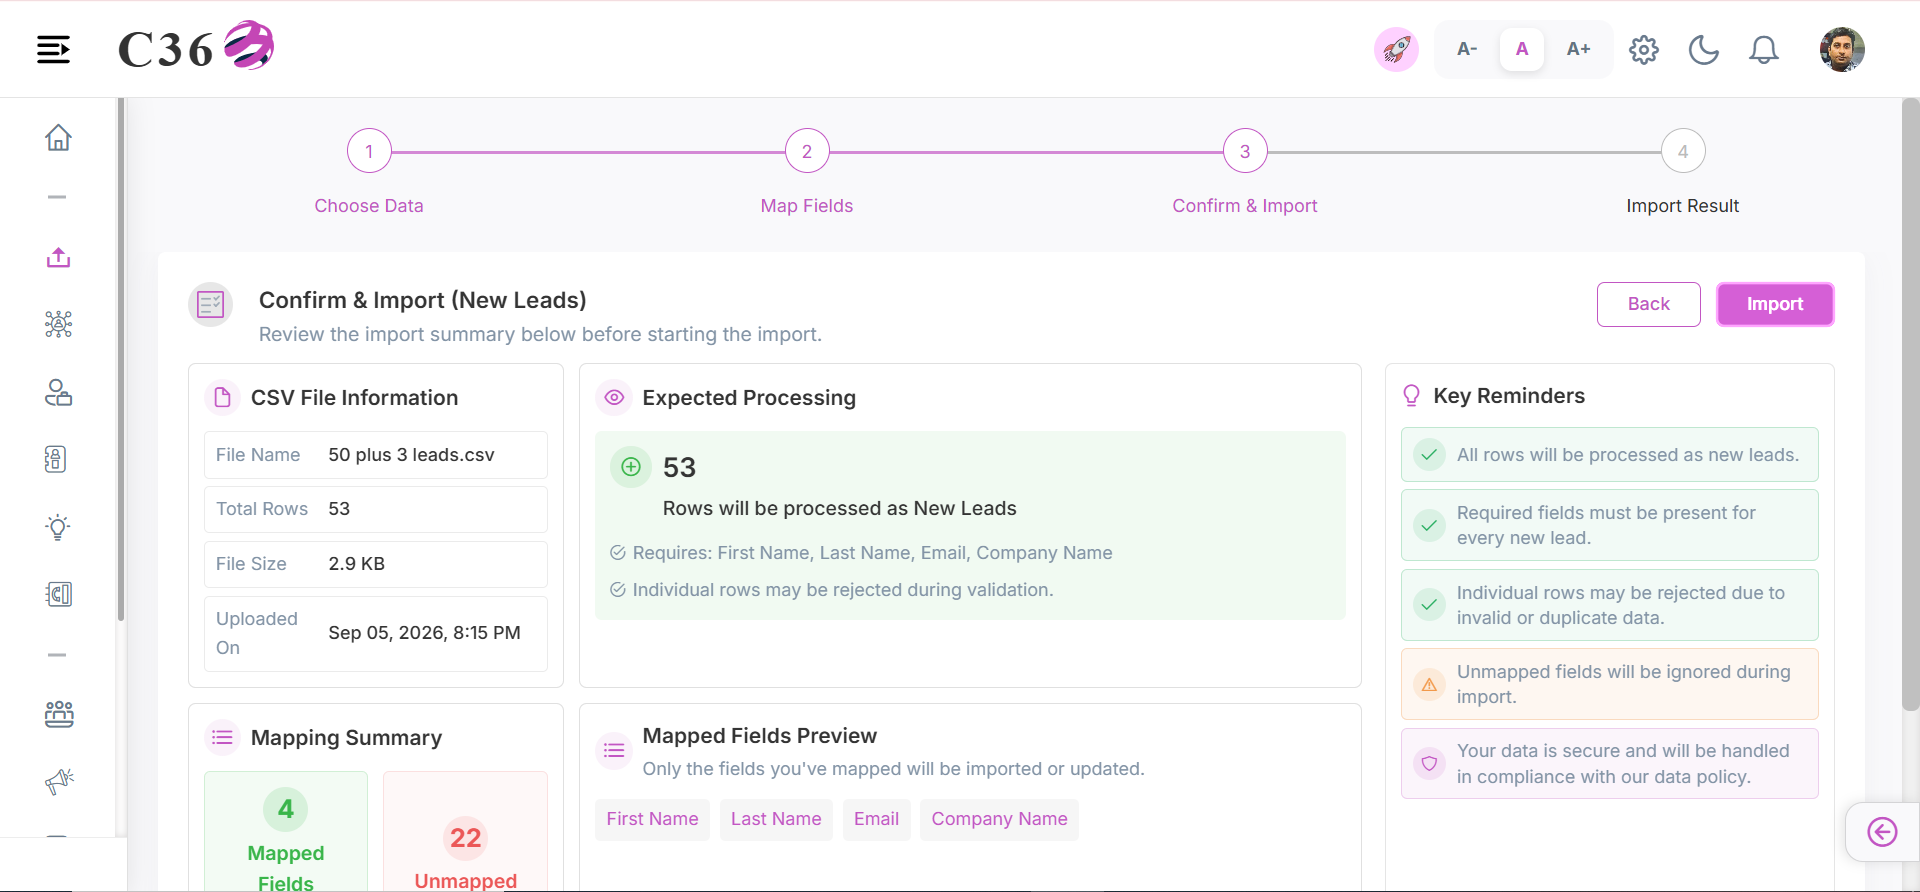Open the team group icon in sidebar
Viewport: 1920px width, 892px height.
[x=59, y=714]
